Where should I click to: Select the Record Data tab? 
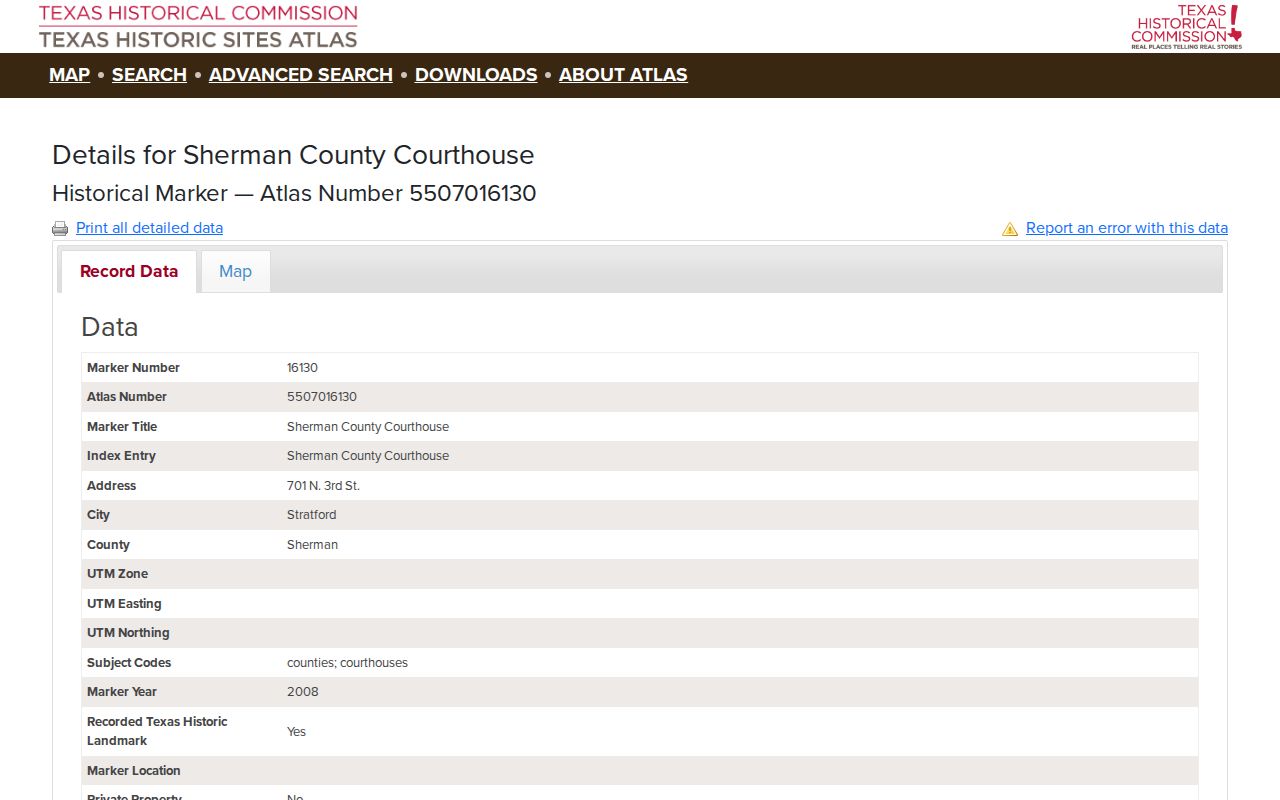point(129,271)
